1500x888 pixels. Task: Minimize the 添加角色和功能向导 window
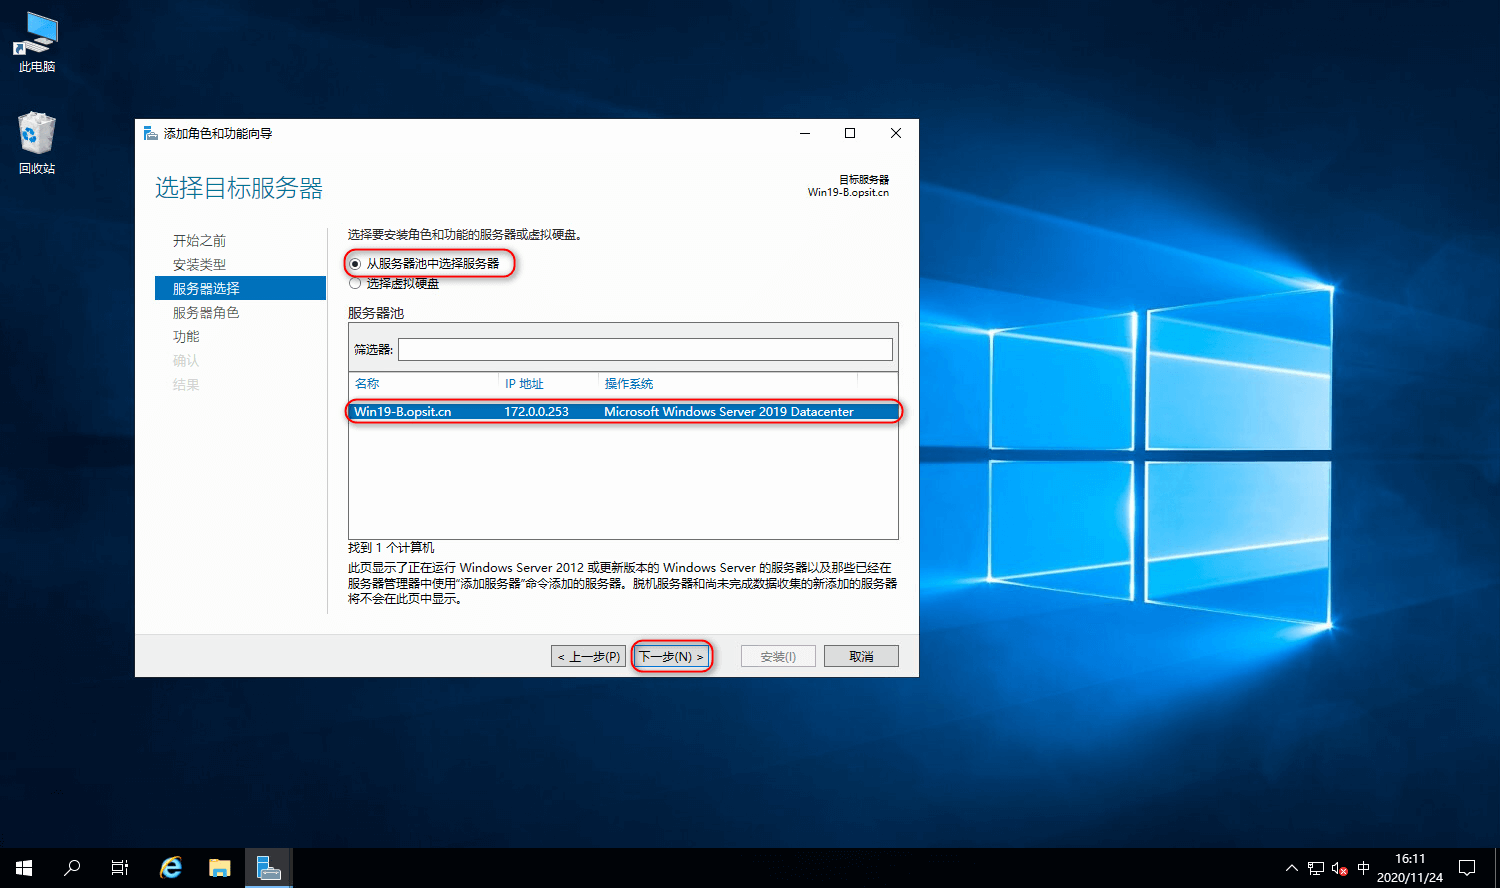pos(805,133)
